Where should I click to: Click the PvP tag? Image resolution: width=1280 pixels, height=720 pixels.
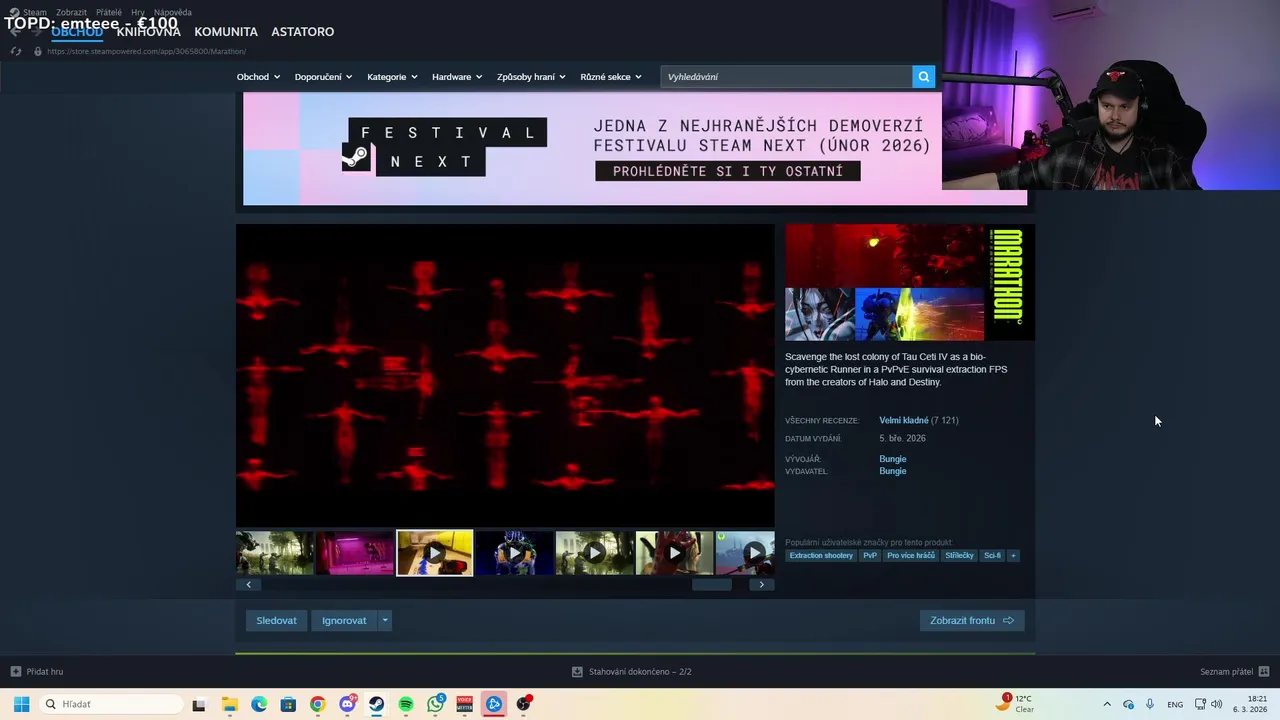[x=870, y=555]
